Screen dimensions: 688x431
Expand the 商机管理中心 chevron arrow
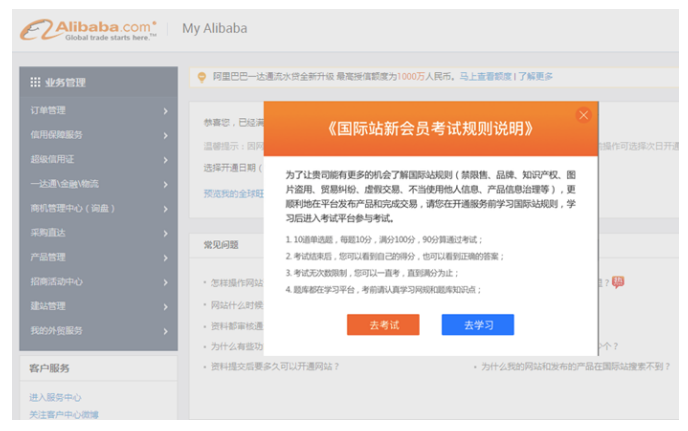click(165, 209)
